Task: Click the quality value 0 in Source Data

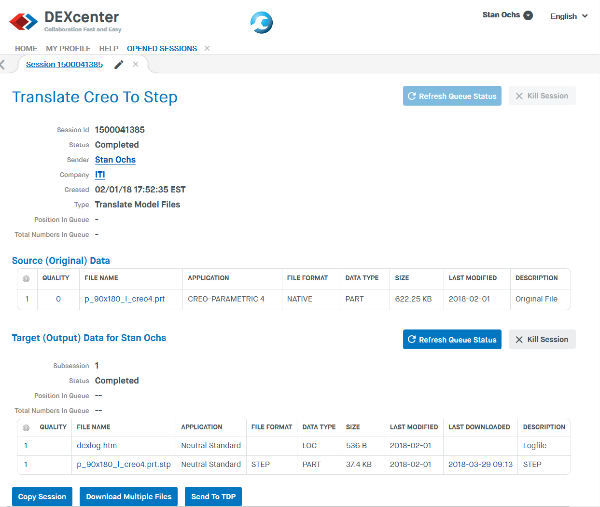Action: pyautogui.click(x=58, y=299)
